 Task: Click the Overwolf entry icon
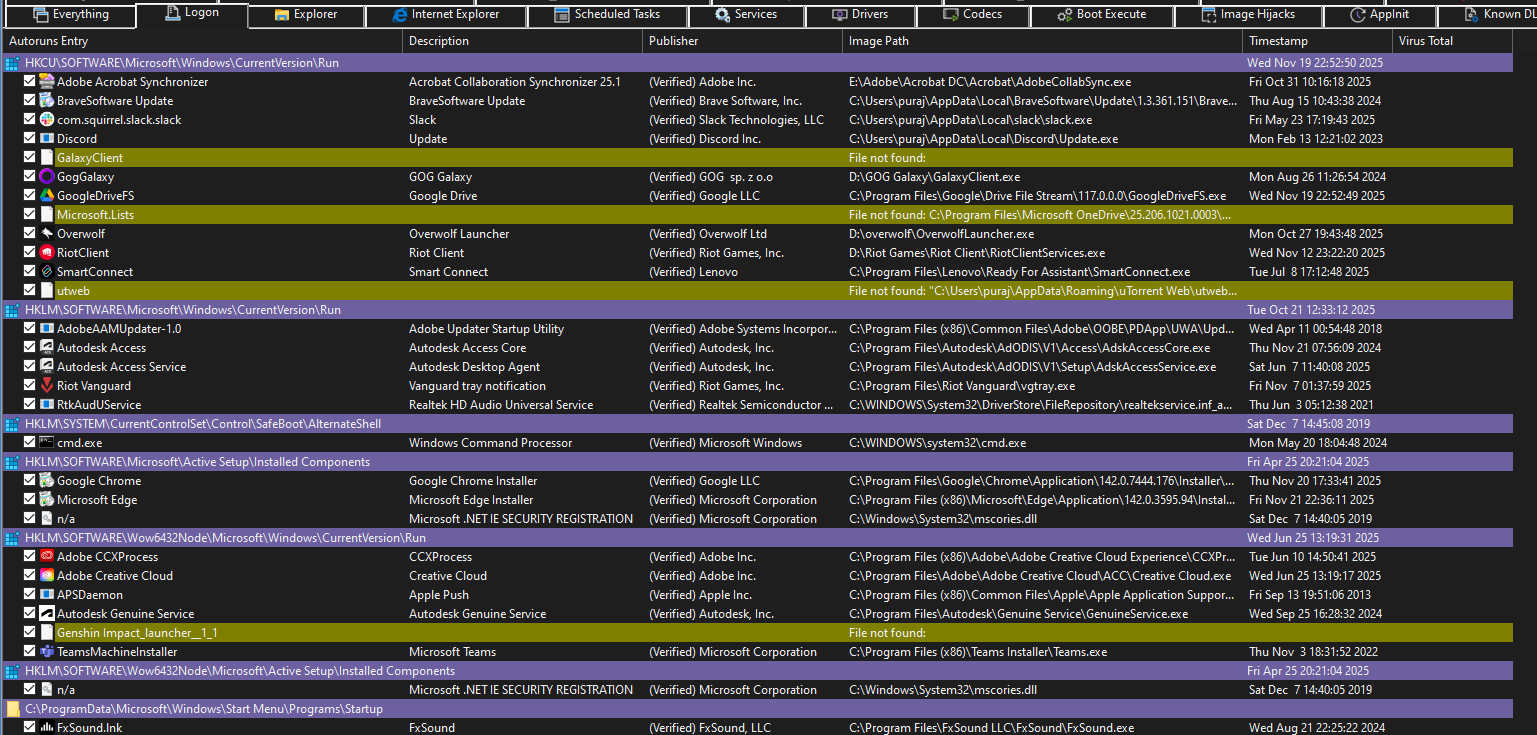point(46,234)
